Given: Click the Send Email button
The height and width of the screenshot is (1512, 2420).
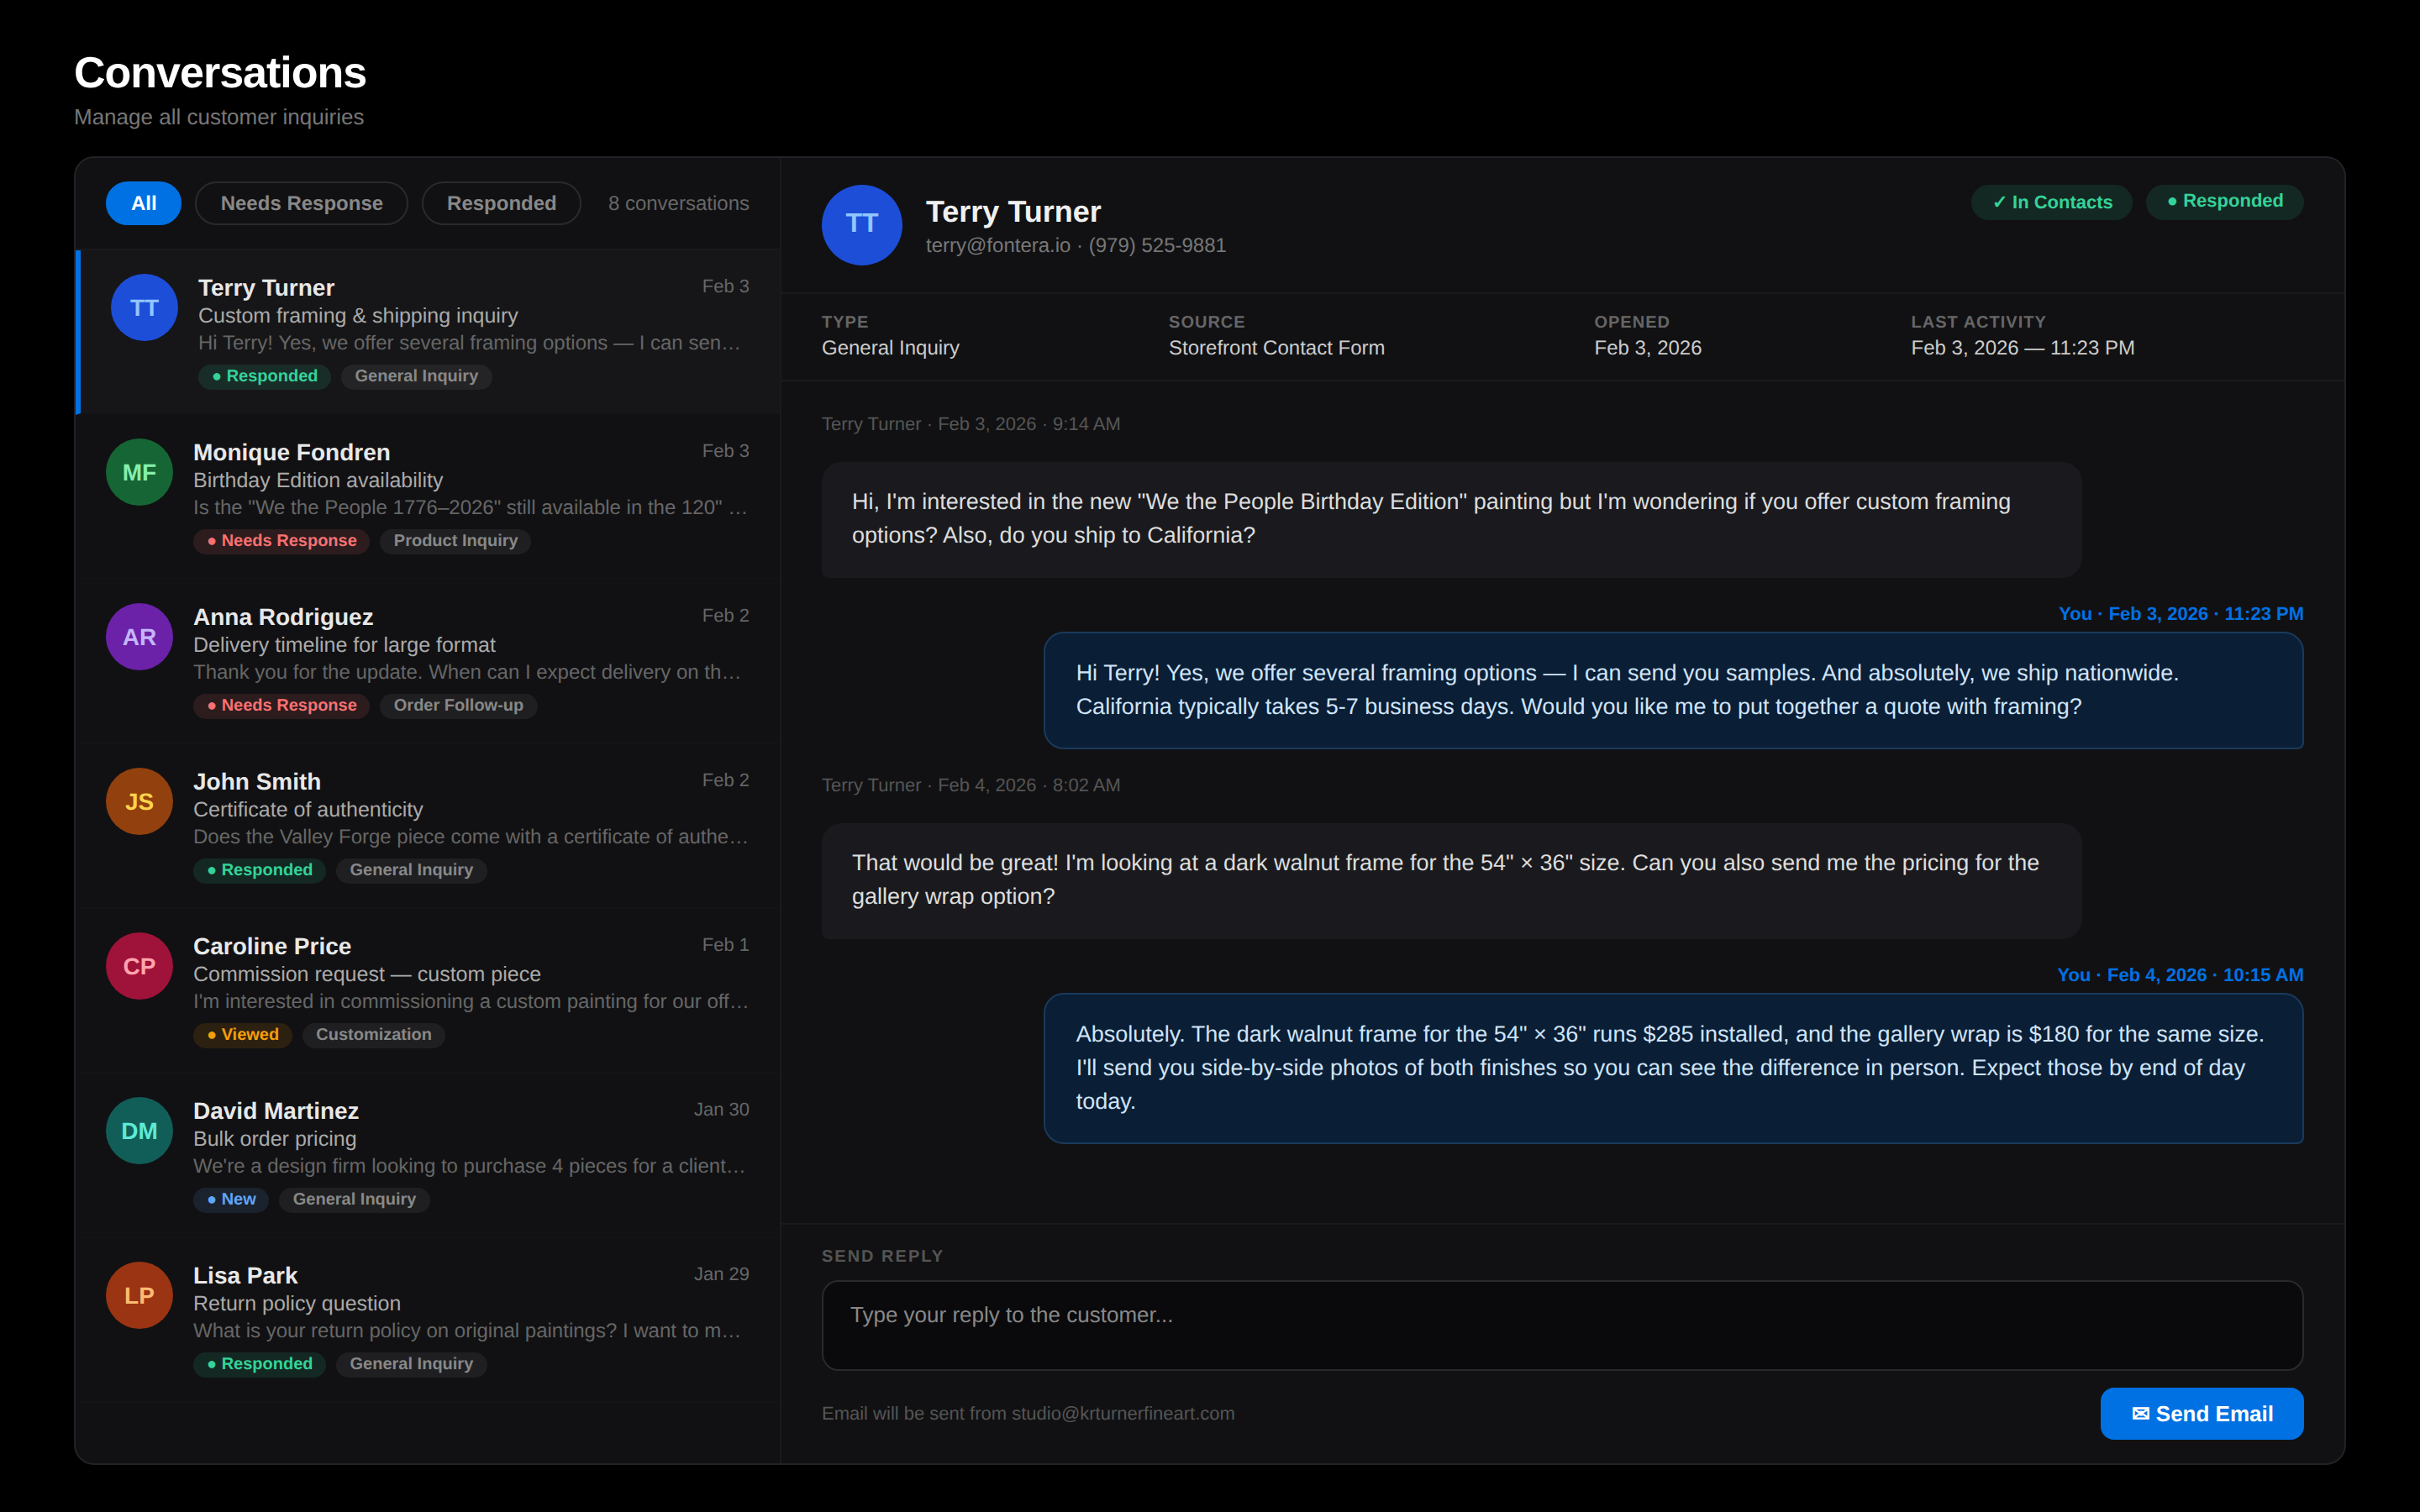Looking at the screenshot, I should 2201,1413.
